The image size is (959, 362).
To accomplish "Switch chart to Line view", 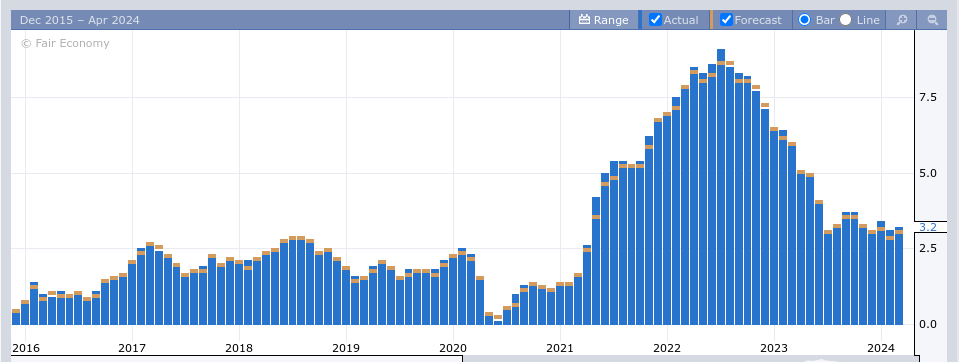I will tap(845, 20).
